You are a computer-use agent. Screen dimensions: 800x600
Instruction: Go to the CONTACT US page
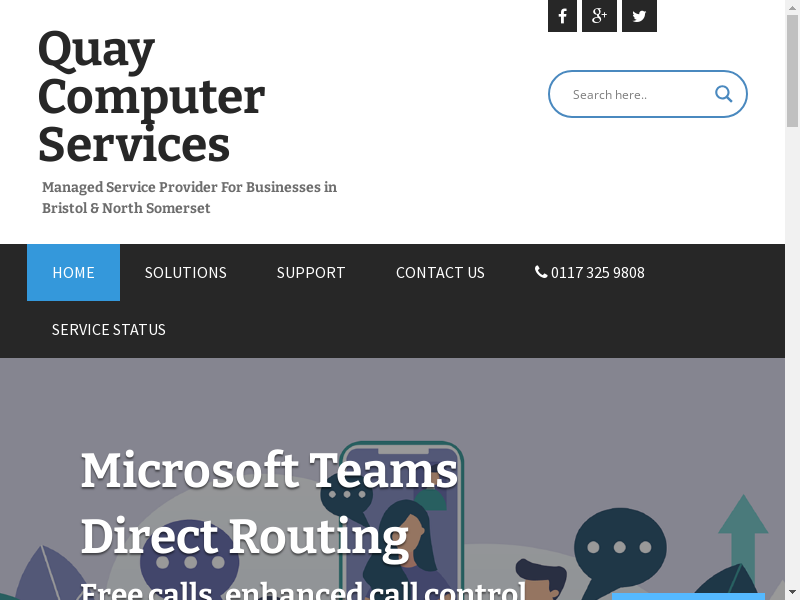440,272
